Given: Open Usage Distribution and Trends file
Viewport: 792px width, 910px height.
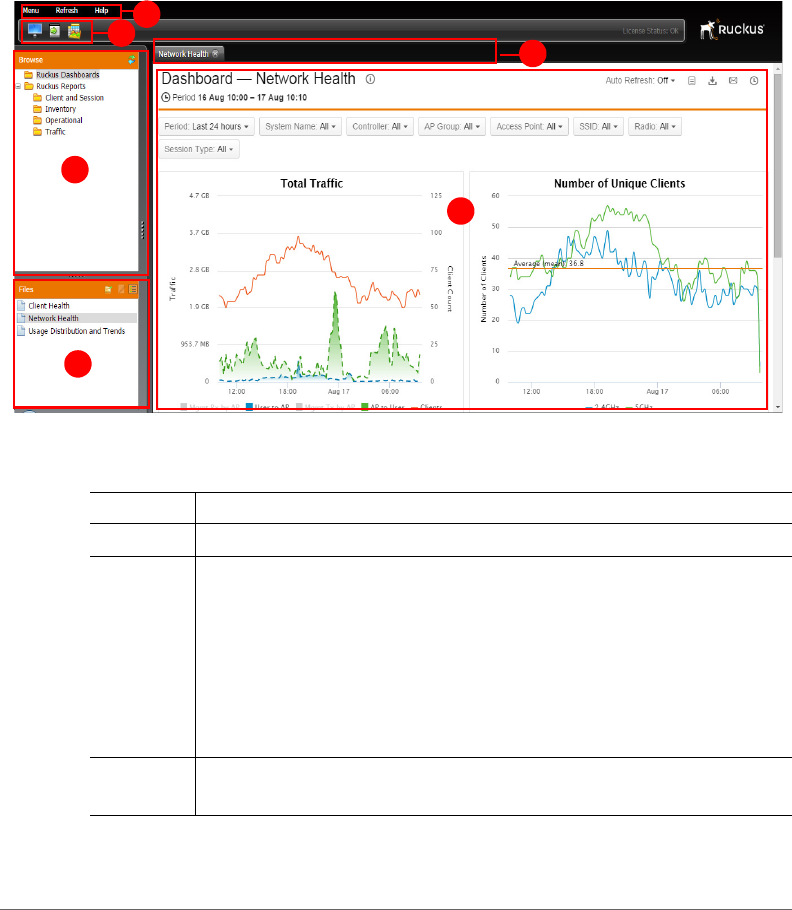Looking at the screenshot, I should 77,331.
